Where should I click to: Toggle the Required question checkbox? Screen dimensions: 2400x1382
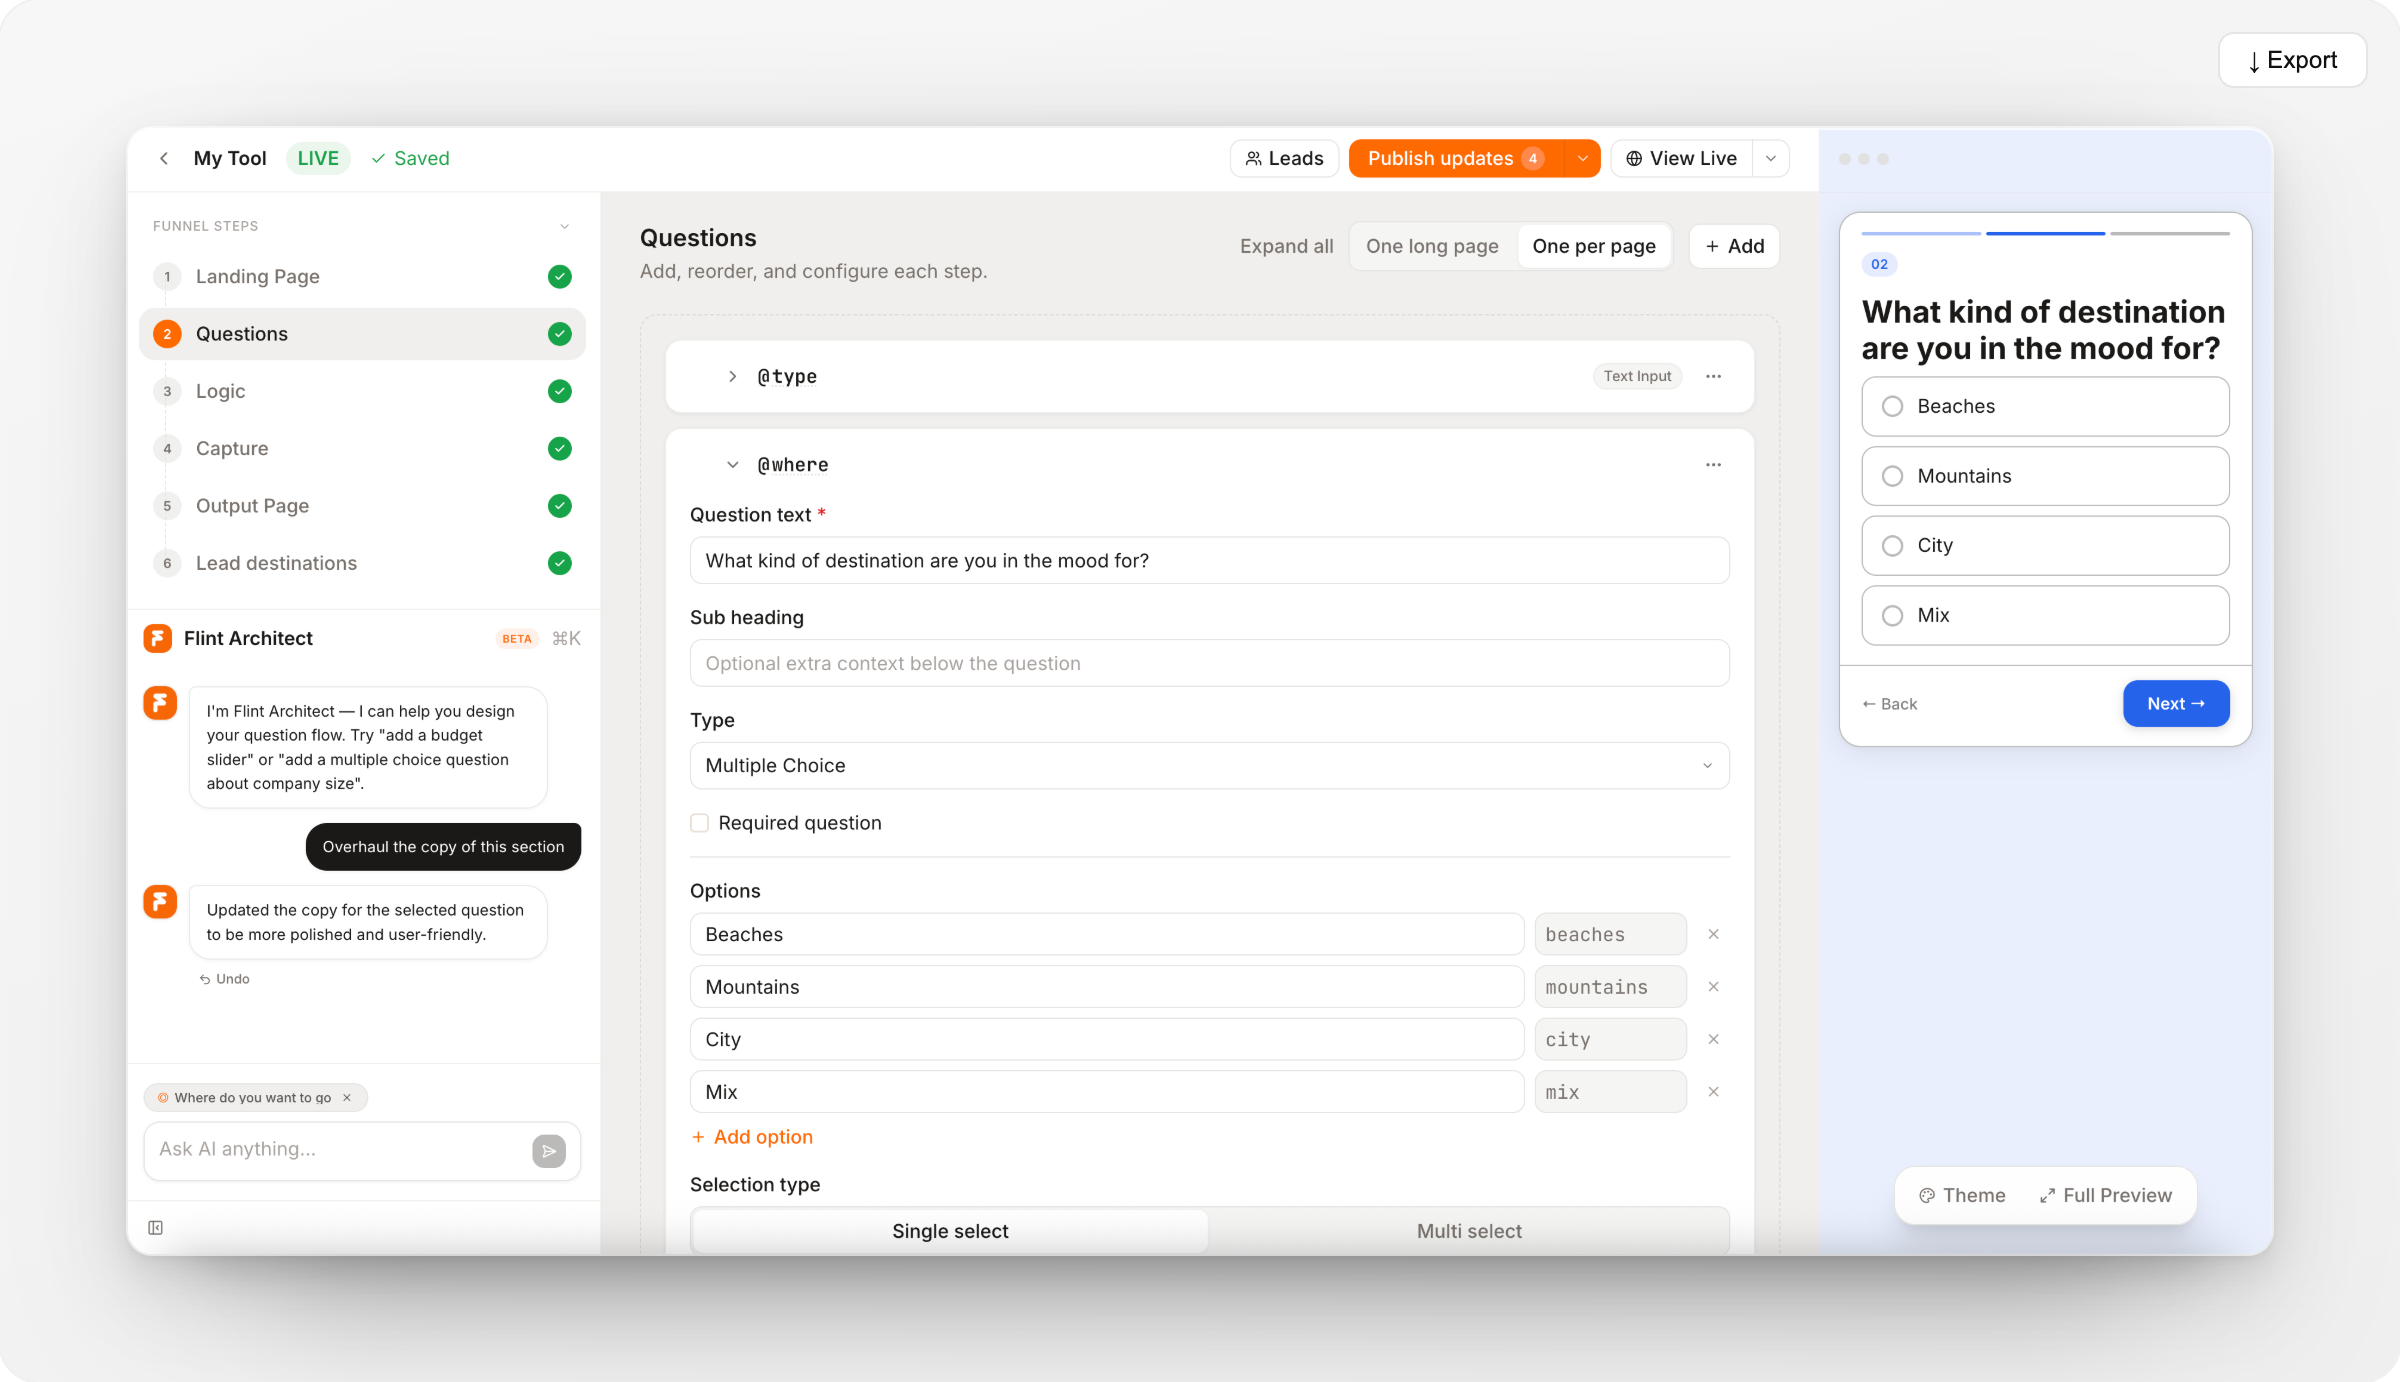click(x=700, y=823)
